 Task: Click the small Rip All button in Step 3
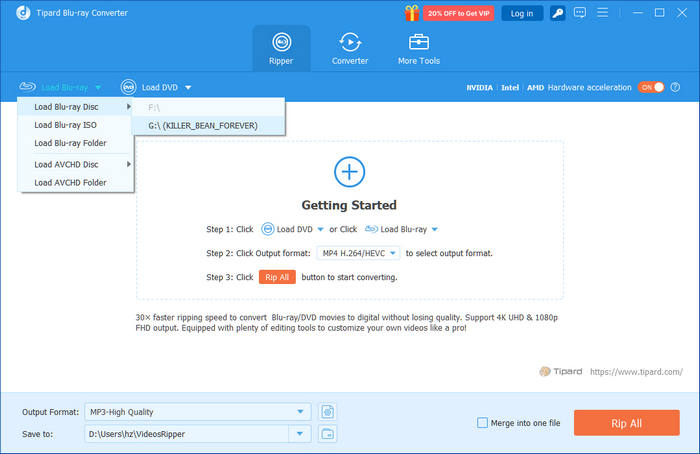(x=277, y=277)
